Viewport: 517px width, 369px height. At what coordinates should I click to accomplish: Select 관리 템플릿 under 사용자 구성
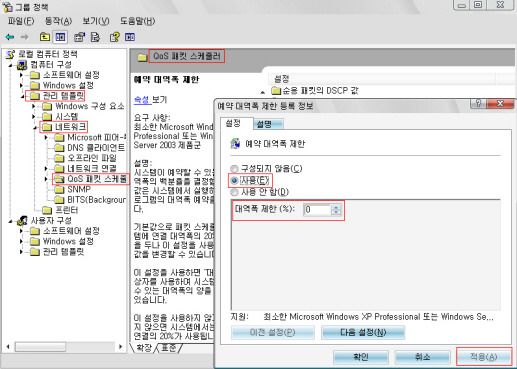[63, 252]
